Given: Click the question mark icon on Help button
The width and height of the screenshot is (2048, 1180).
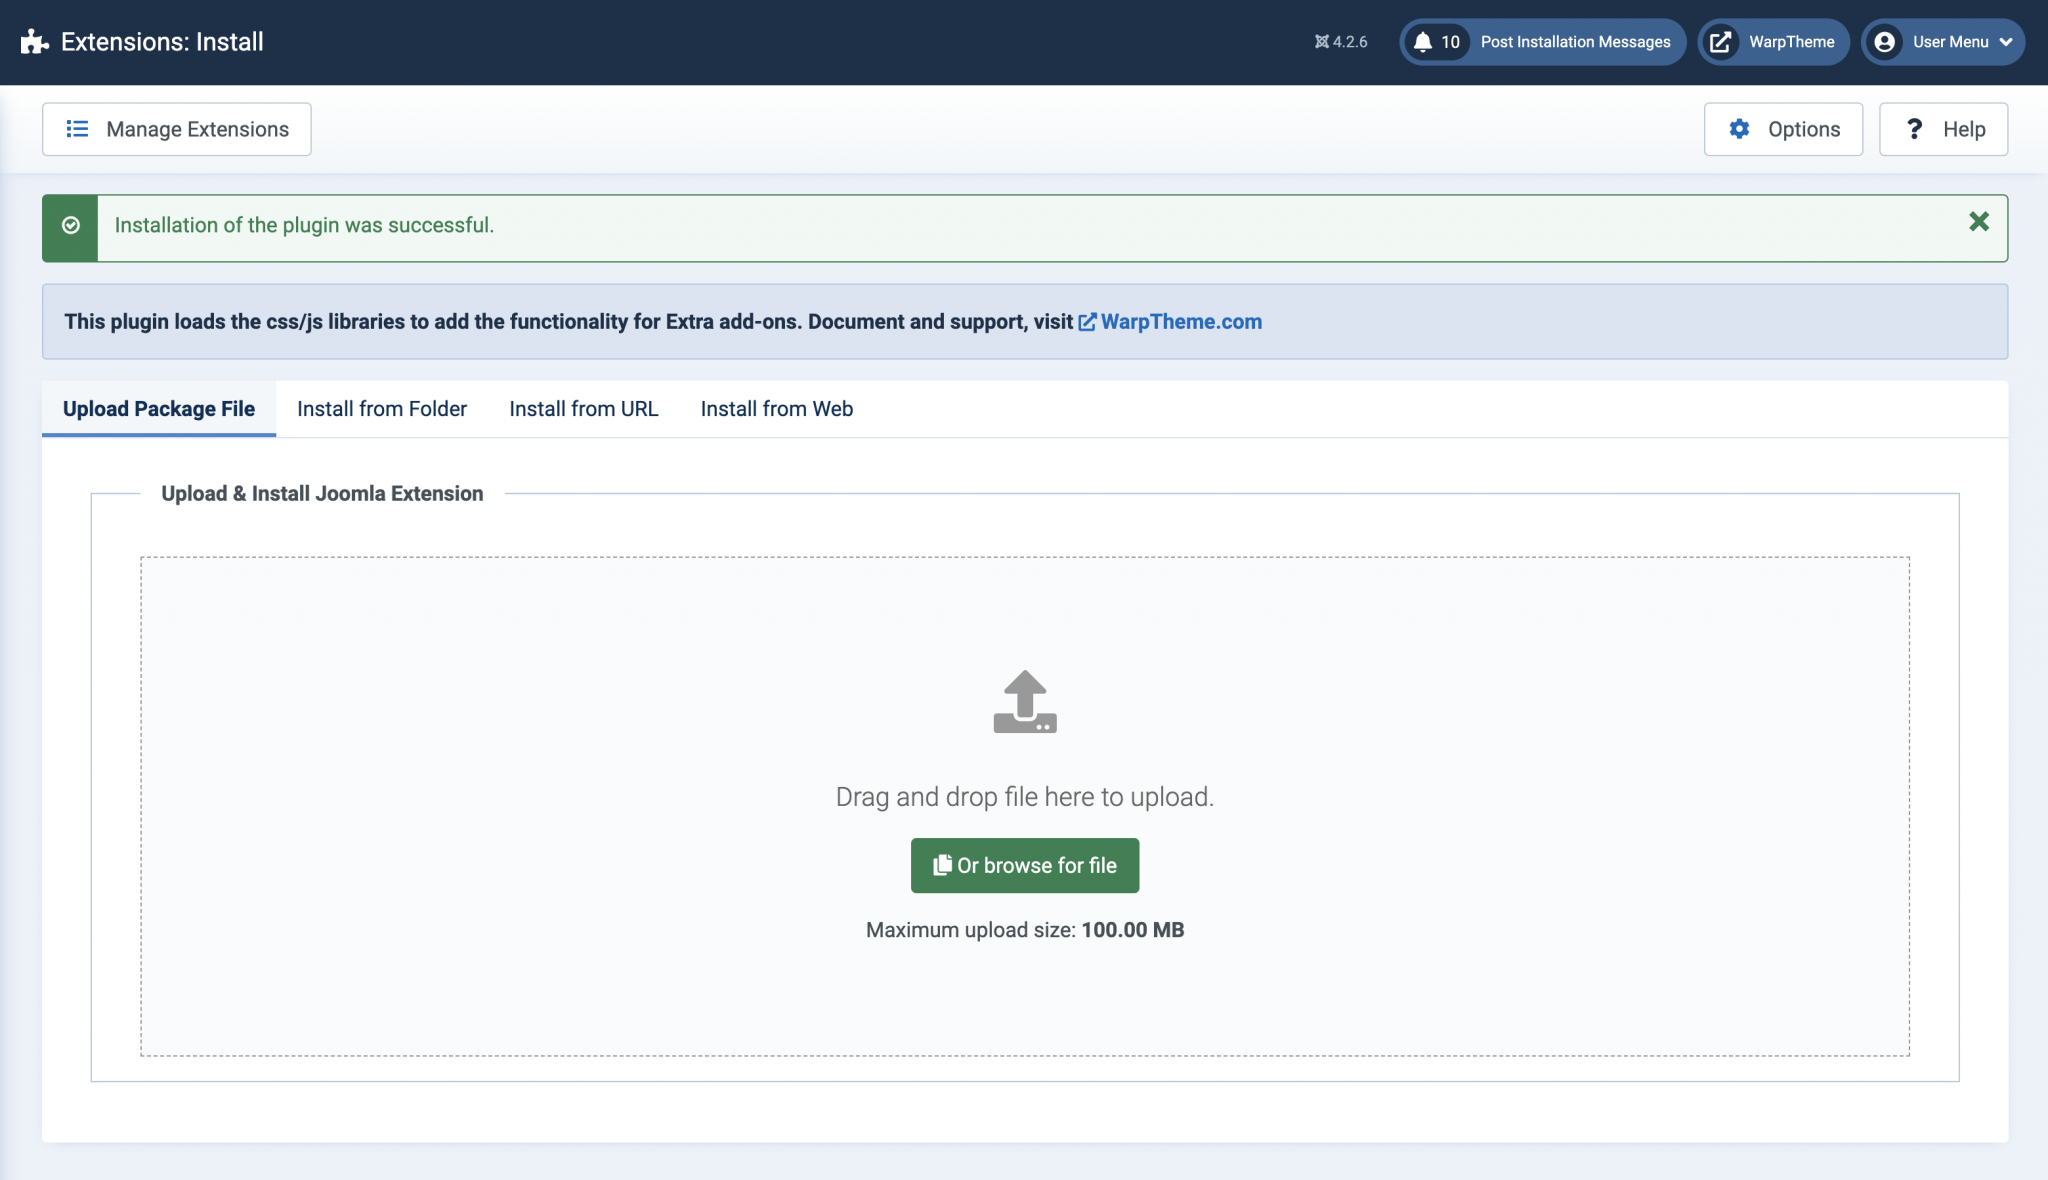Looking at the screenshot, I should 1915,128.
